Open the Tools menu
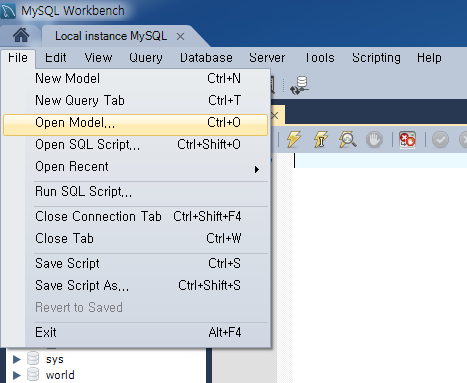467x383 pixels. pos(320,58)
